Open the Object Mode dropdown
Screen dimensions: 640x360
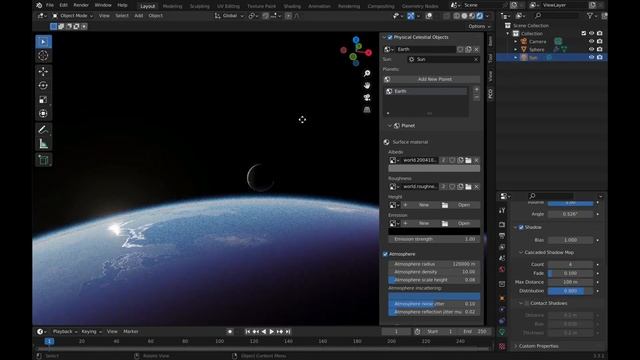coord(73,16)
